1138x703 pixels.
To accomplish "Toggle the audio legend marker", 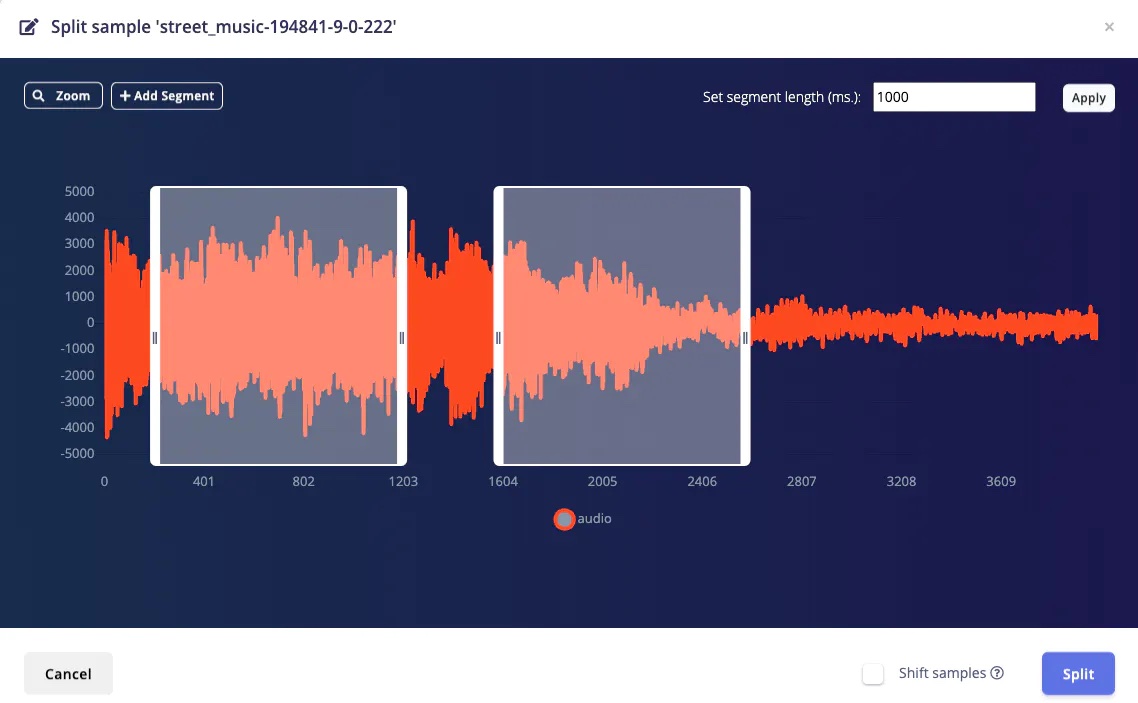I will [x=564, y=519].
